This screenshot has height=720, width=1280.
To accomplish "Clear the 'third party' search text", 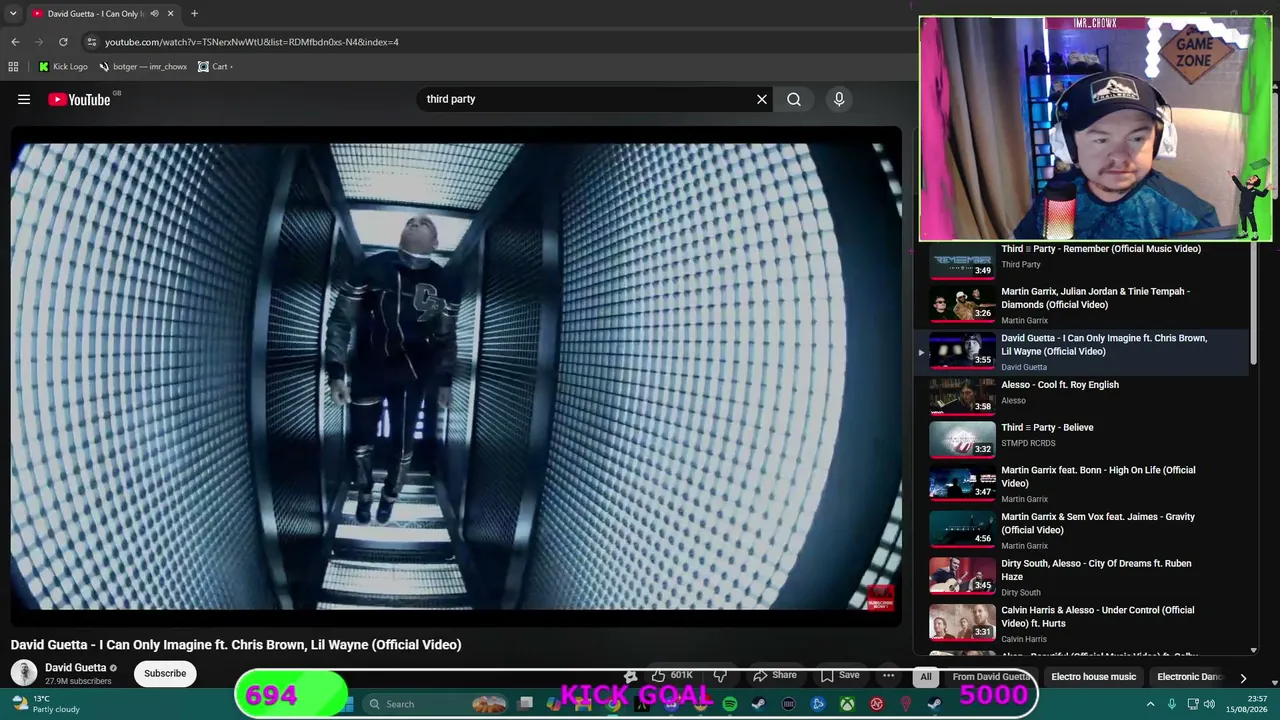I will (x=762, y=99).
